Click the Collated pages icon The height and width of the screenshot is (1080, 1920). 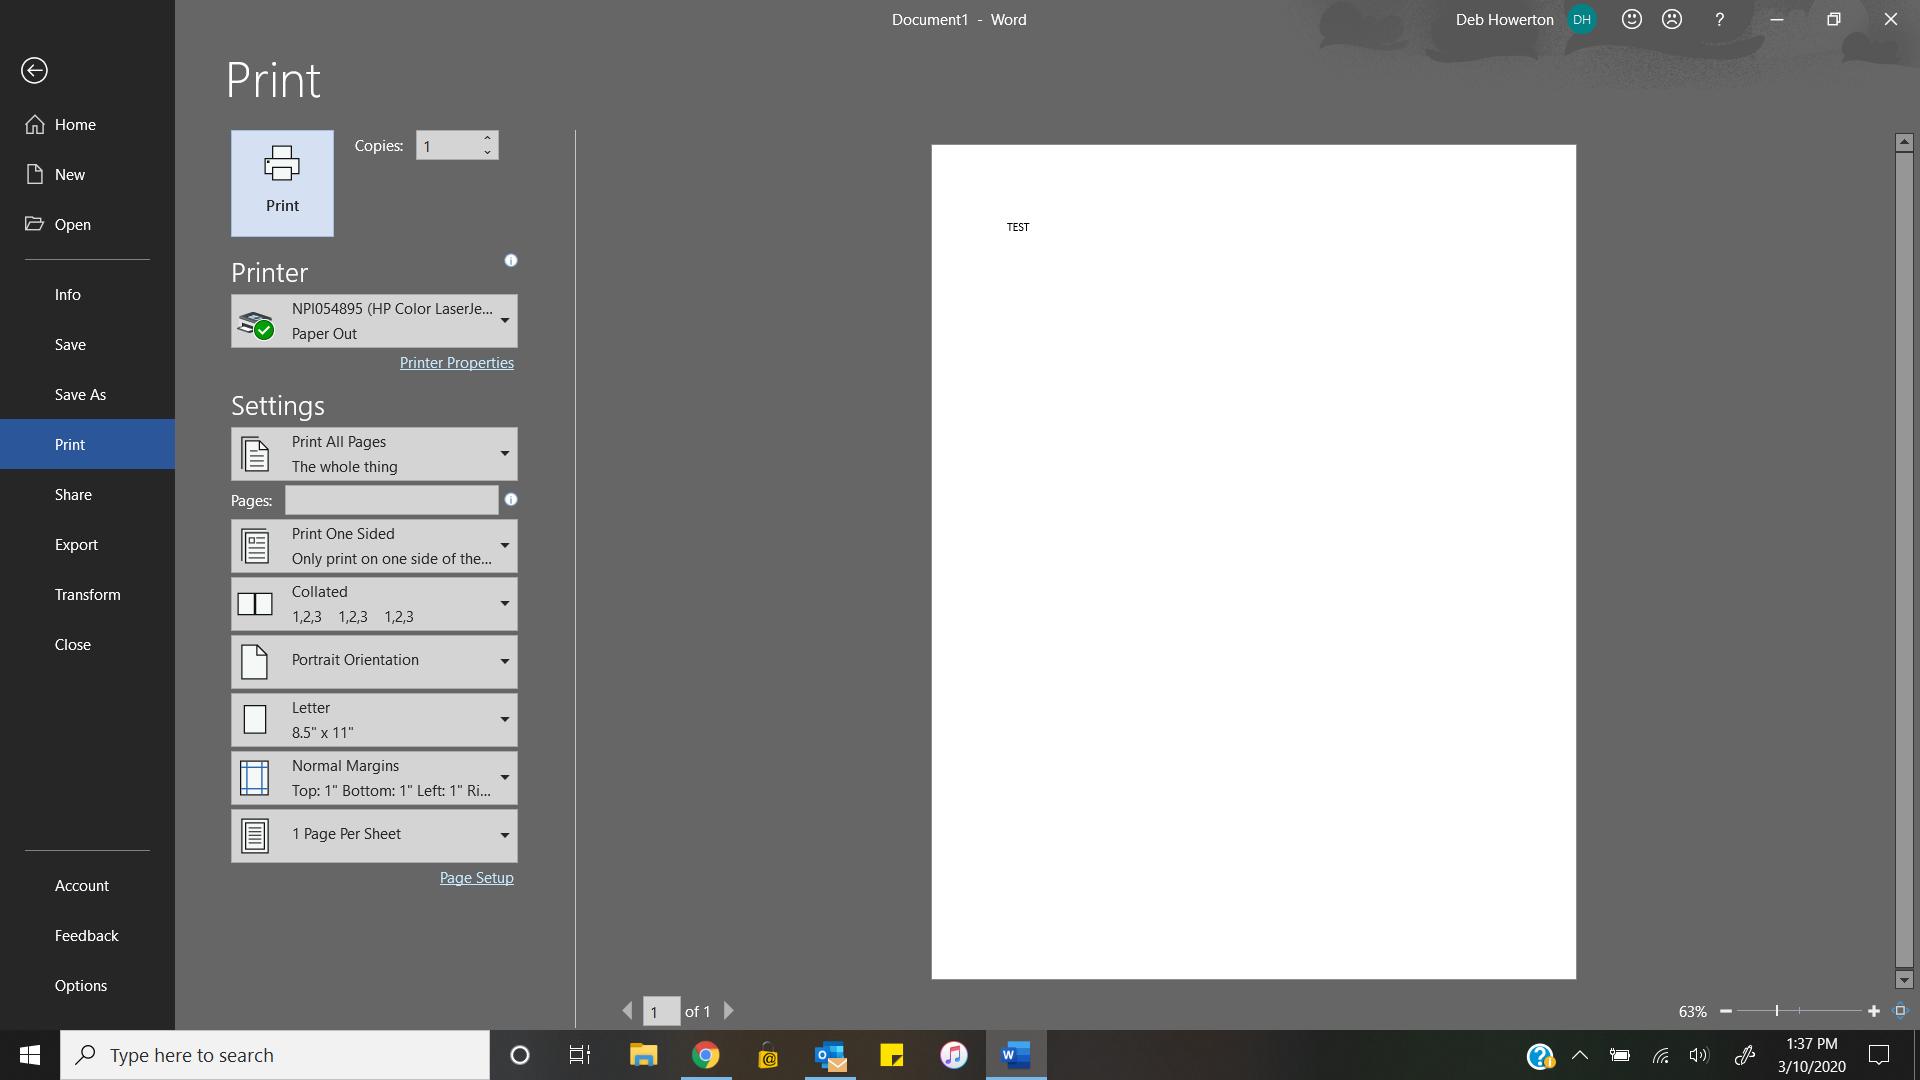(x=255, y=603)
